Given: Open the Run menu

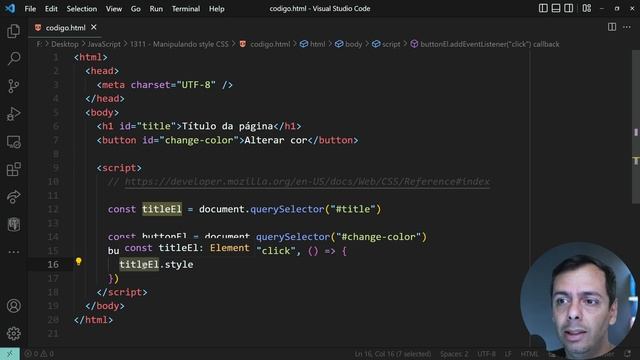Looking at the screenshot, I should tap(156, 9).
